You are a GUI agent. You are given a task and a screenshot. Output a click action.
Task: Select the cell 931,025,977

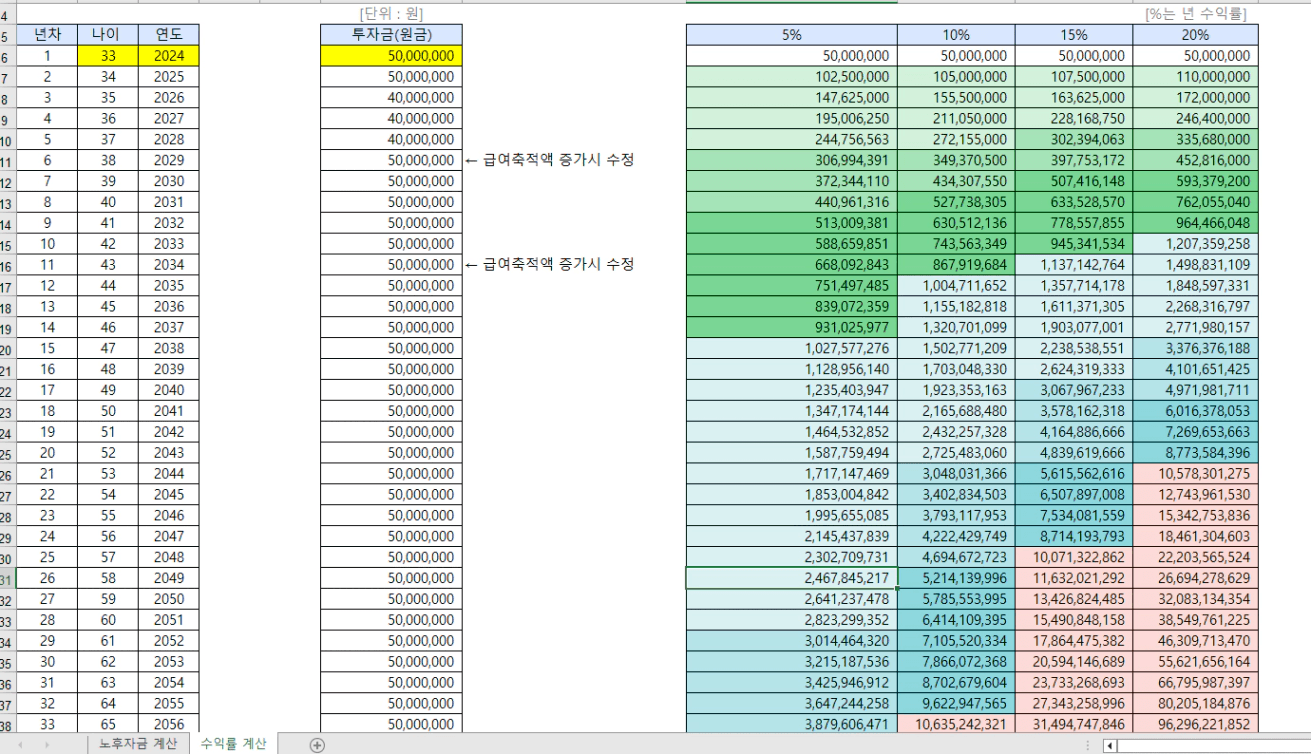pyautogui.click(x=792, y=328)
